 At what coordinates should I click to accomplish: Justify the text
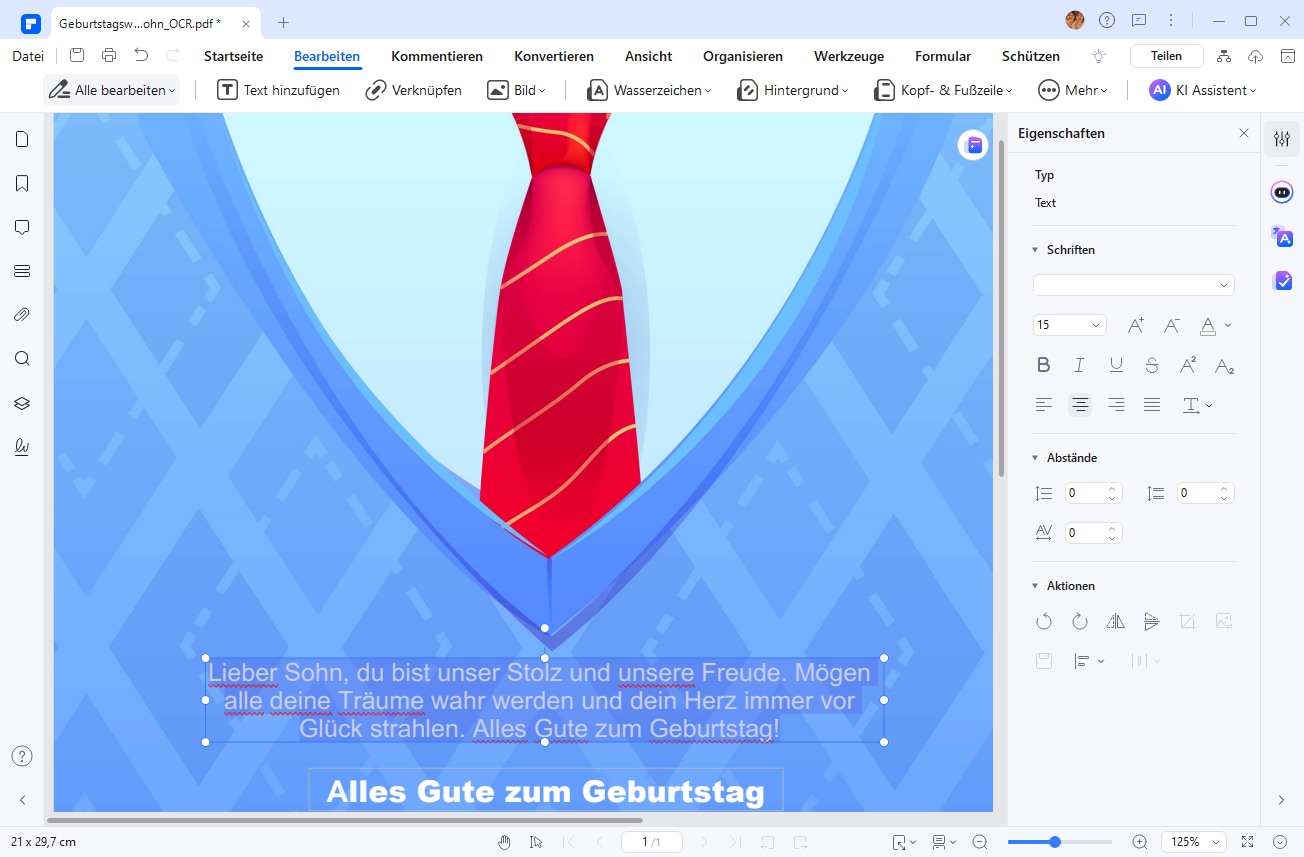pyautogui.click(x=1152, y=405)
